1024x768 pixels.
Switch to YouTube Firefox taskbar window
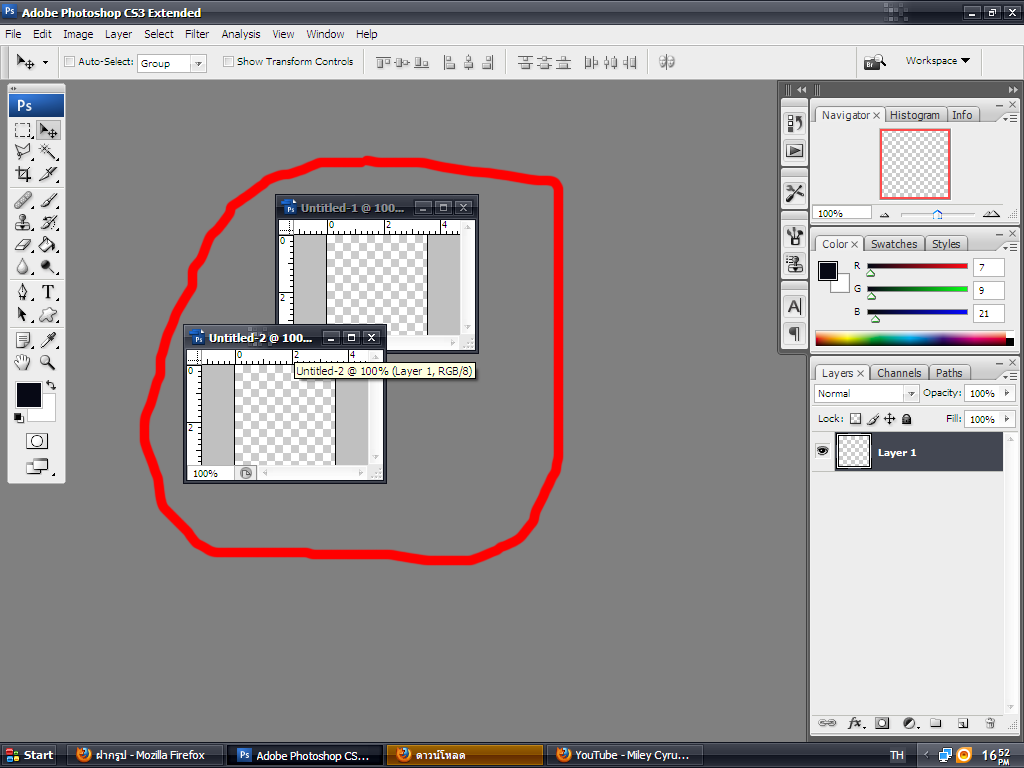click(x=624, y=755)
